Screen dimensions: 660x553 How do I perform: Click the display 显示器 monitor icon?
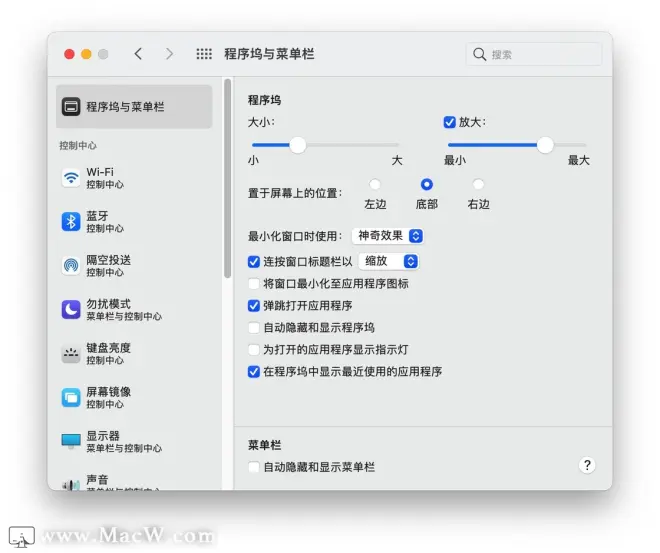point(71,441)
